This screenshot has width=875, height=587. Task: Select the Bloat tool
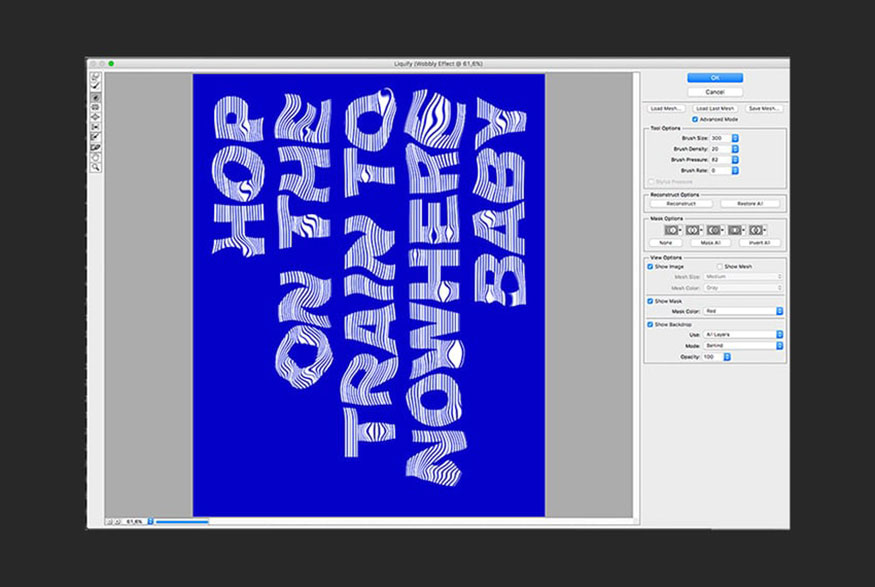click(95, 117)
